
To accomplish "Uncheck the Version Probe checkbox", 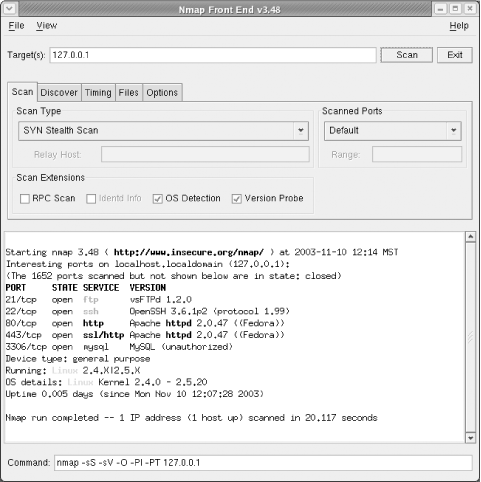I will 237,199.
